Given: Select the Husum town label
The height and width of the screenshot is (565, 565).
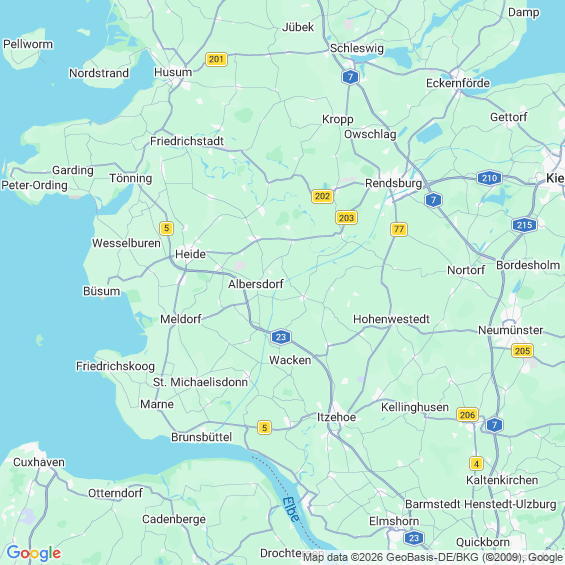Looking at the screenshot, I should [173, 72].
